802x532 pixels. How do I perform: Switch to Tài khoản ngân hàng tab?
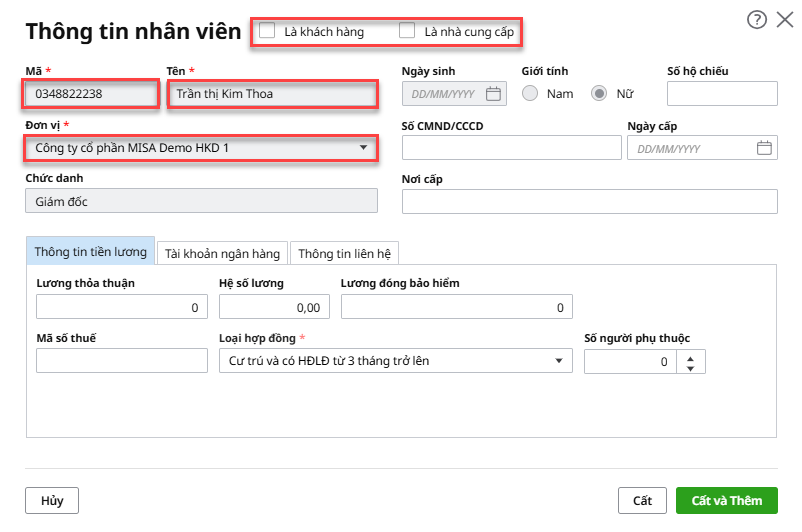[x=223, y=253]
